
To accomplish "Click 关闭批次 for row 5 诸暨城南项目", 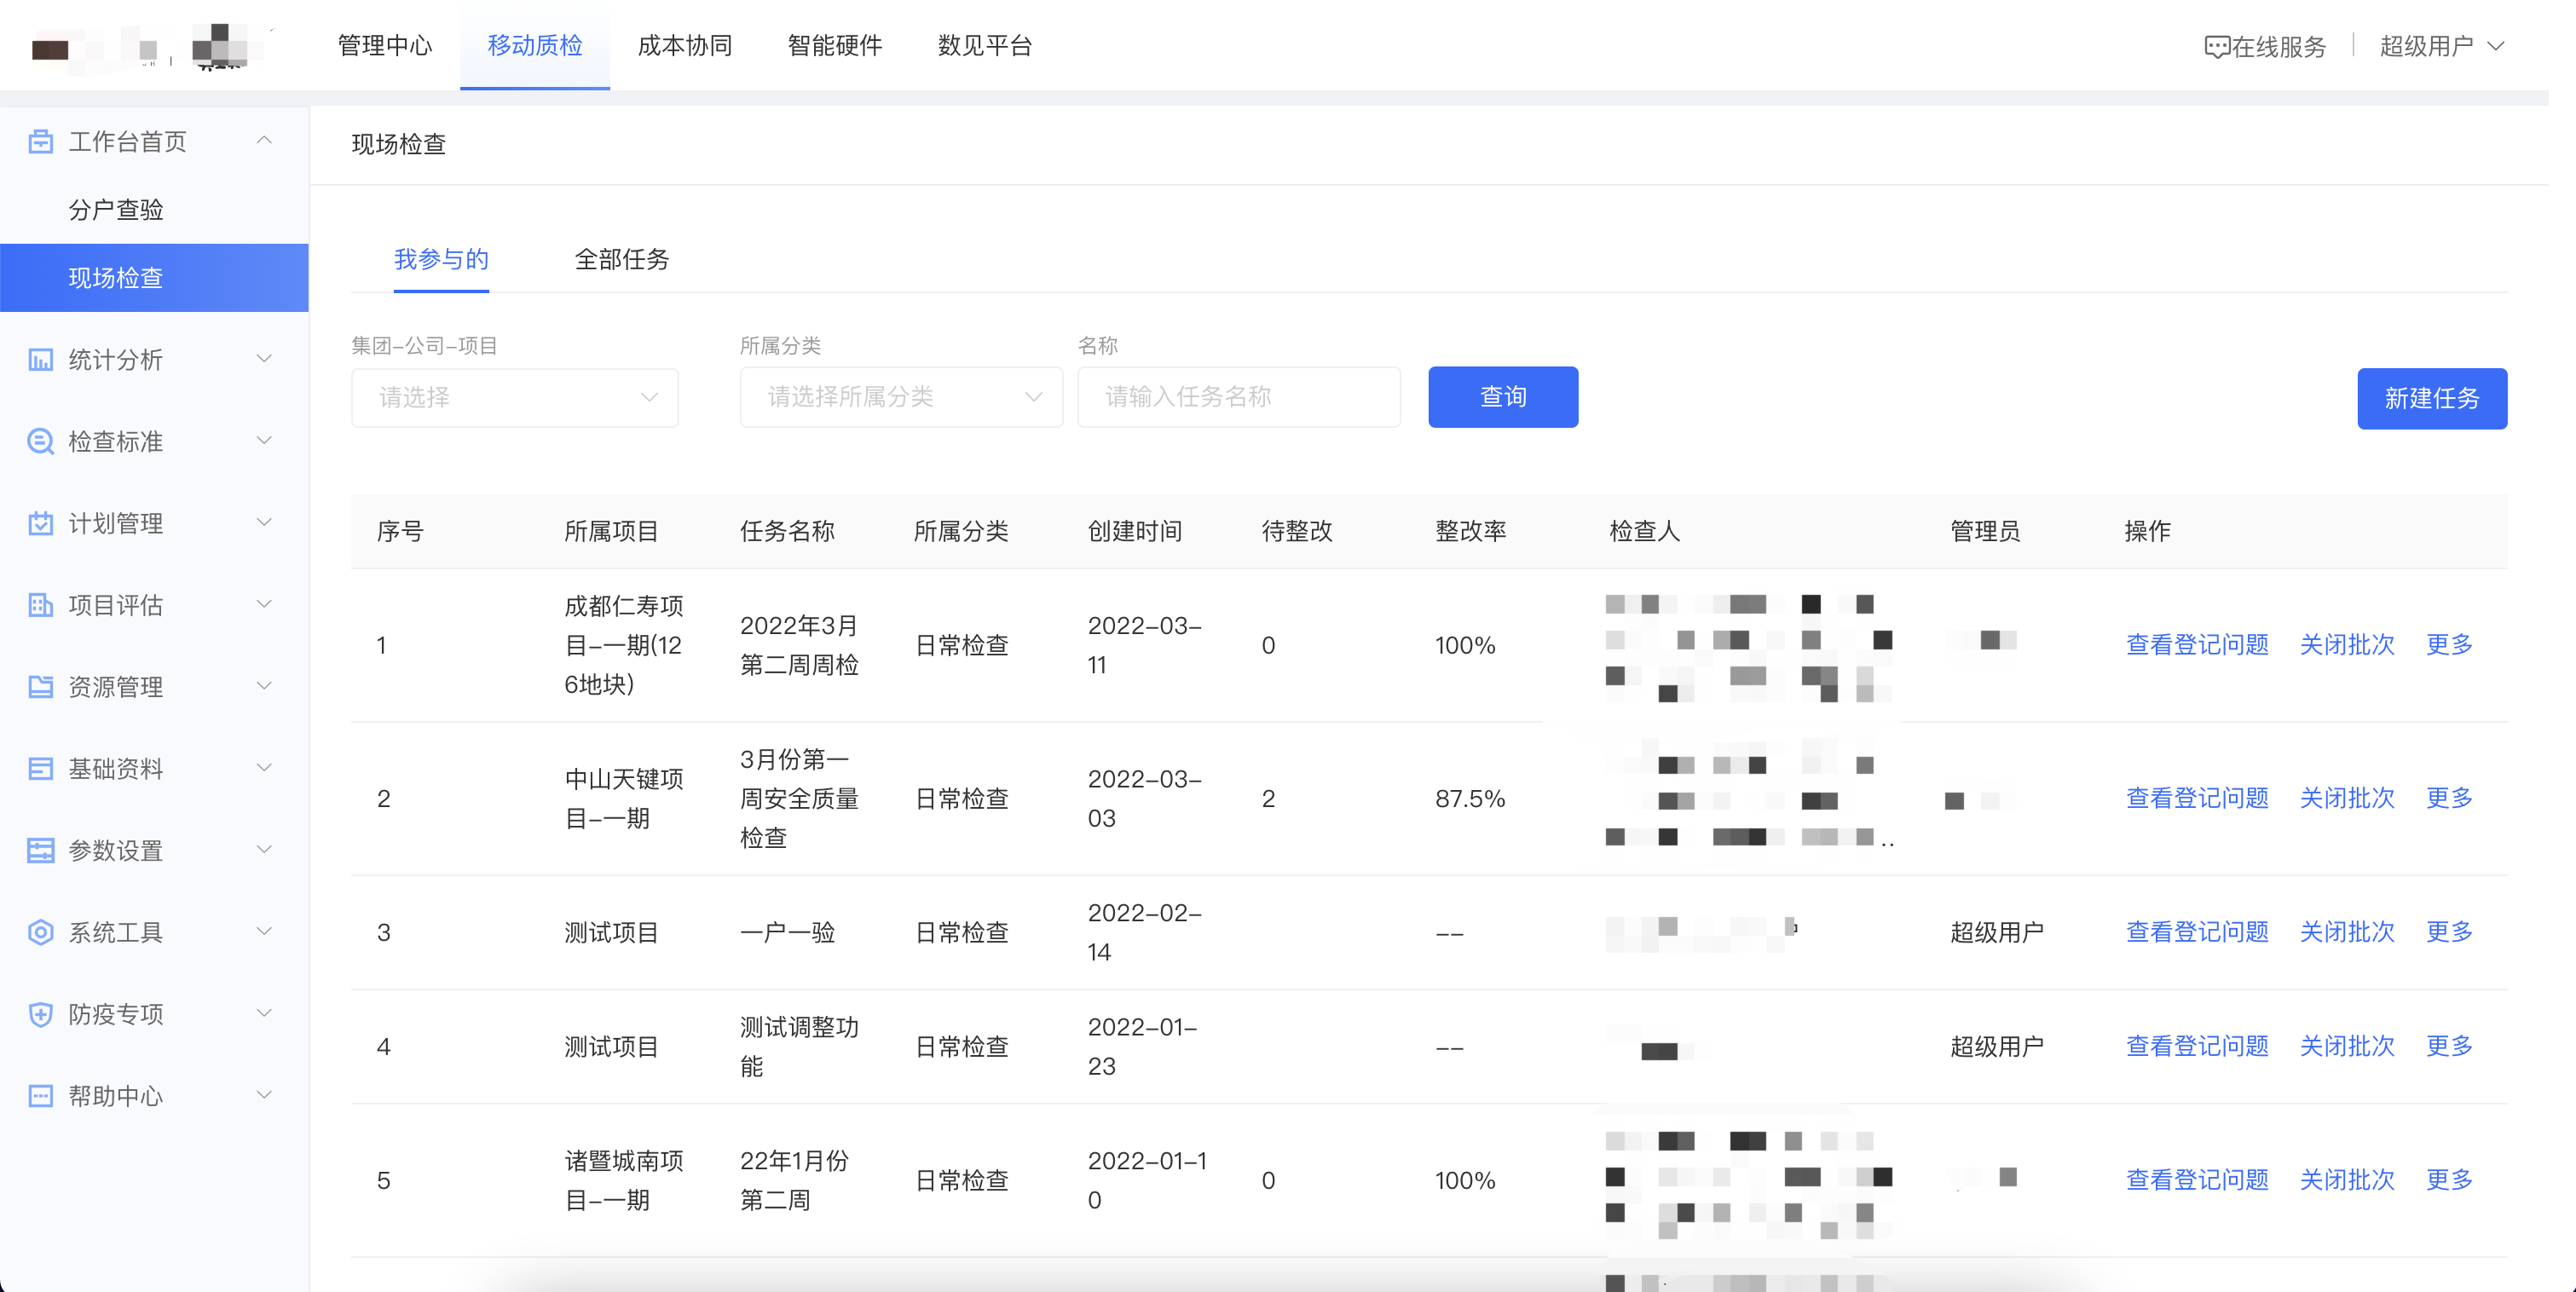I will [x=2347, y=1180].
